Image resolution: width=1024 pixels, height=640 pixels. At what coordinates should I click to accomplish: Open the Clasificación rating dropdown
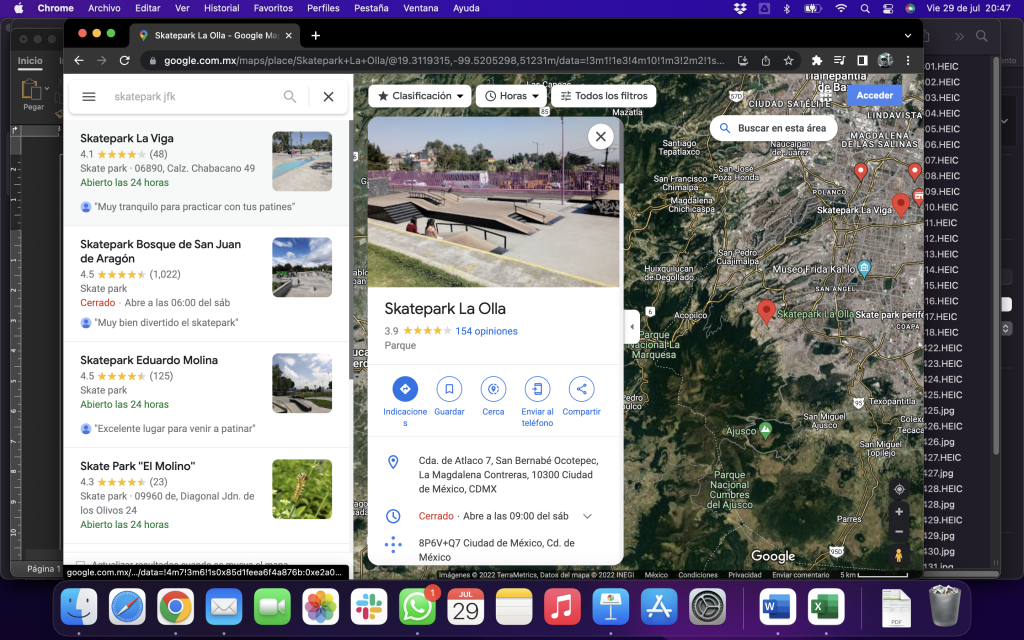click(x=420, y=96)
